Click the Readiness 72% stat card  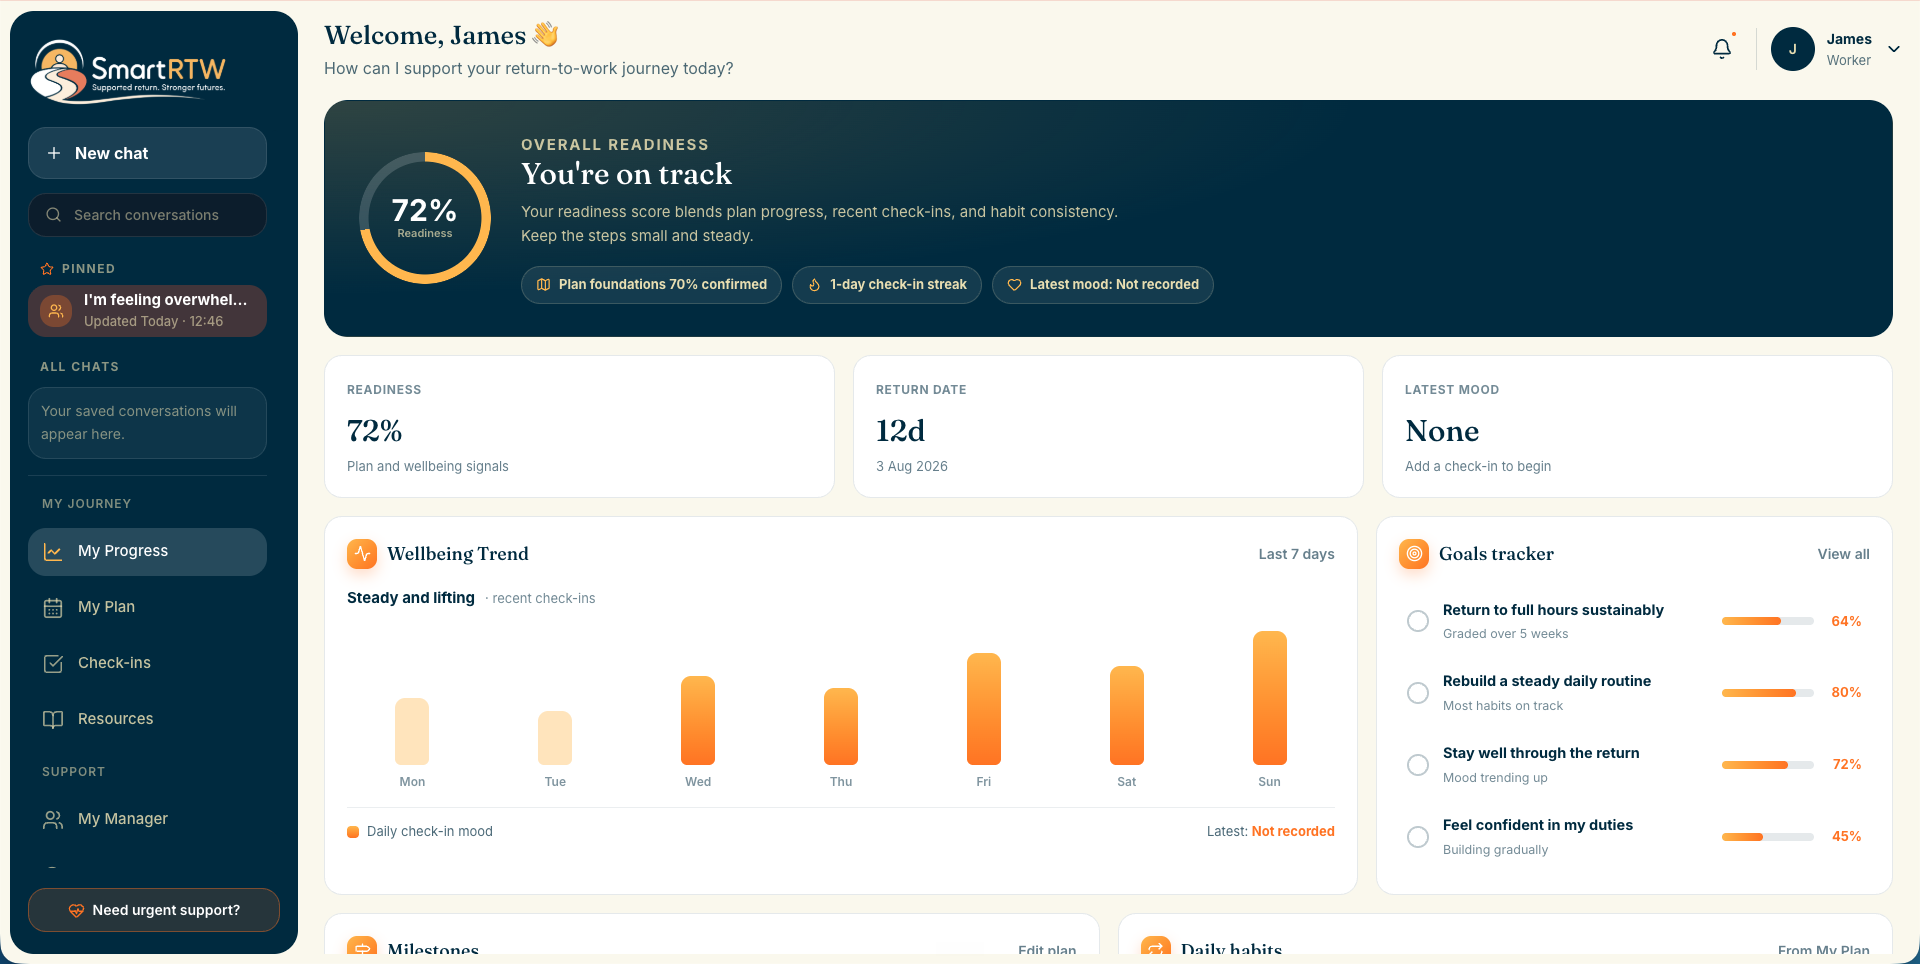[x=580, y=427]
